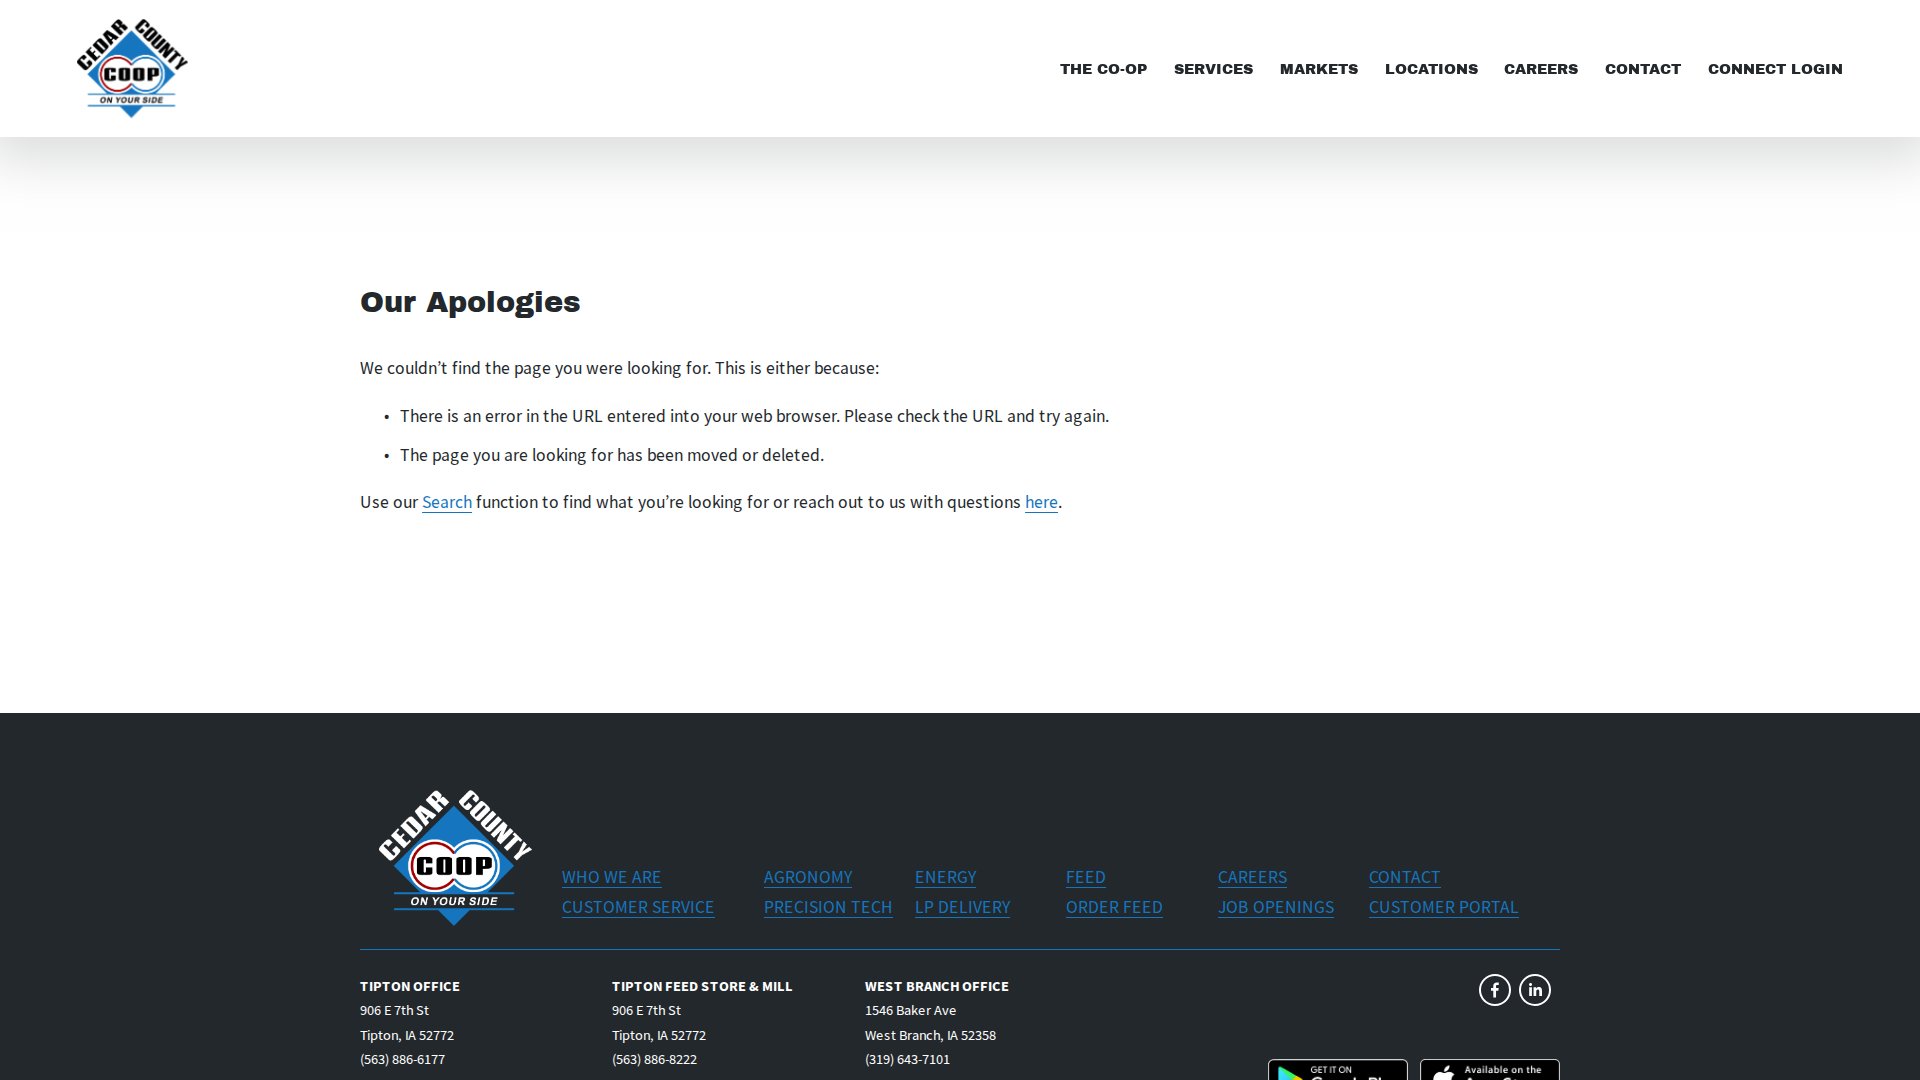The width and height of the screenshot is (1920, 1080).
Task: Open the Facebook icon in footer
Action: [1494, 990]
